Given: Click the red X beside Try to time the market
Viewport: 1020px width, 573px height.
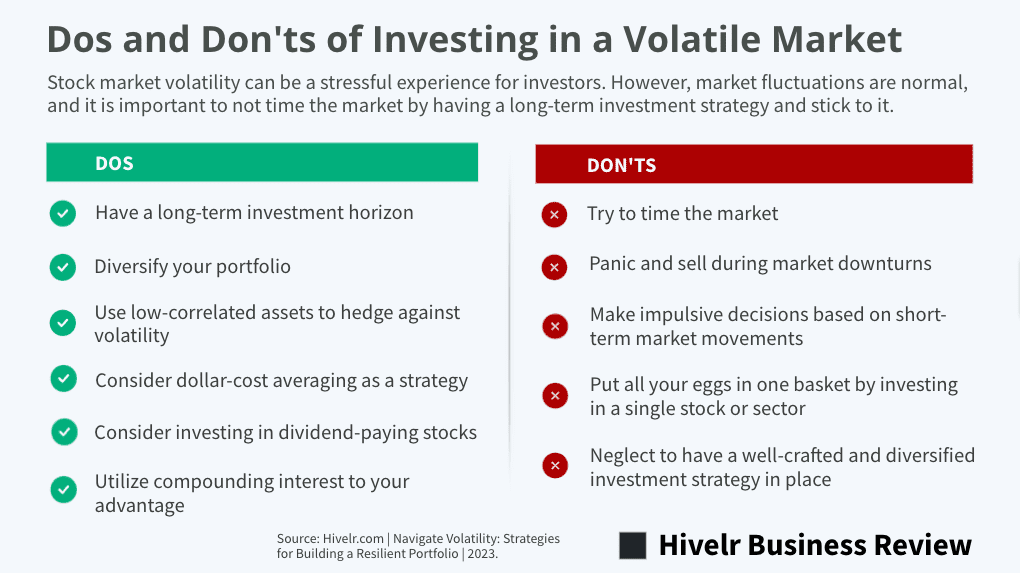Looking at the screenshot, I should (554, 215).
